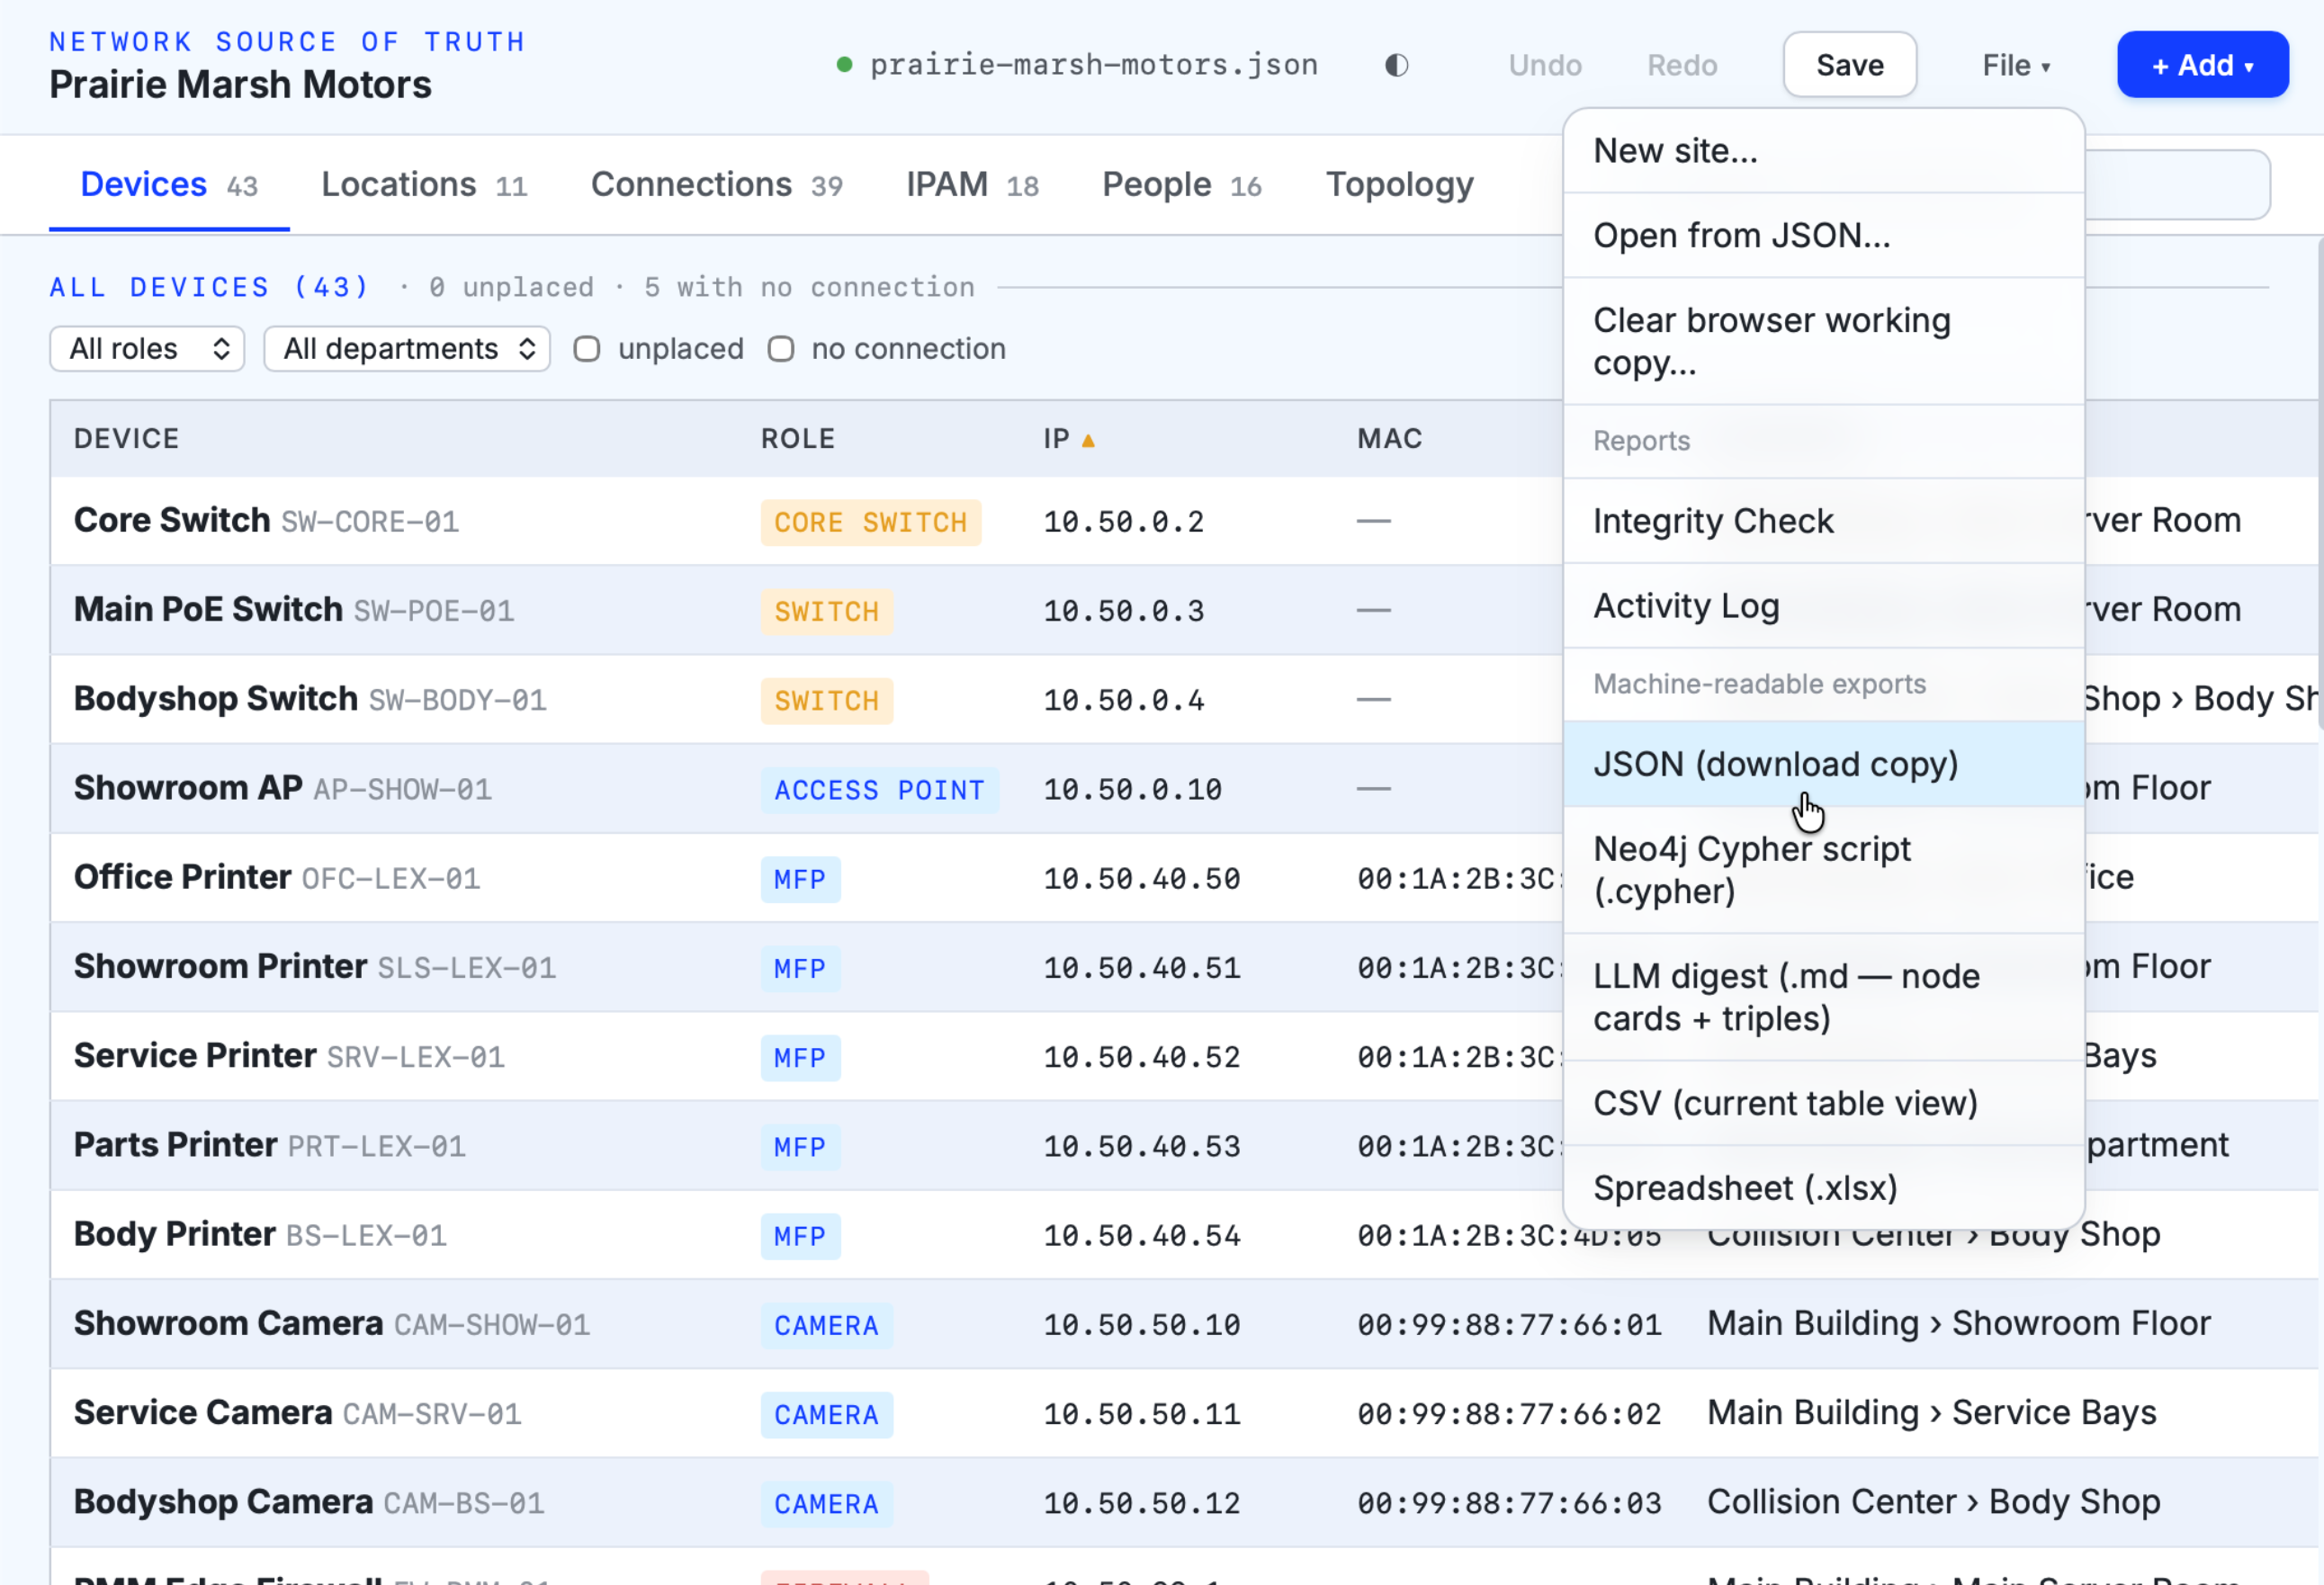2324x1585 pixels.
Task: Open the Topology tab
Action: [1399, 185]
